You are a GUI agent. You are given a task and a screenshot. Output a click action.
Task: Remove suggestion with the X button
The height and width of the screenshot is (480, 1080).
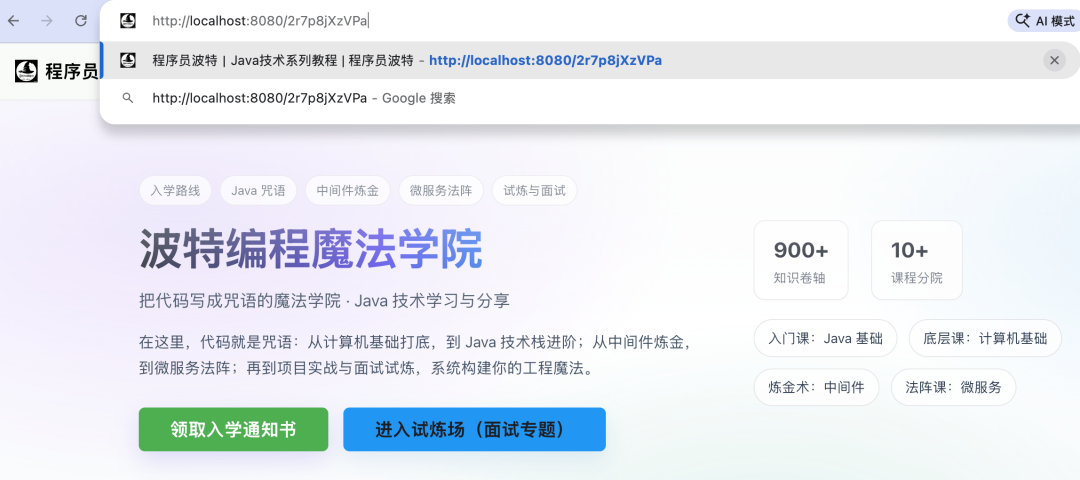point(1054,60)
